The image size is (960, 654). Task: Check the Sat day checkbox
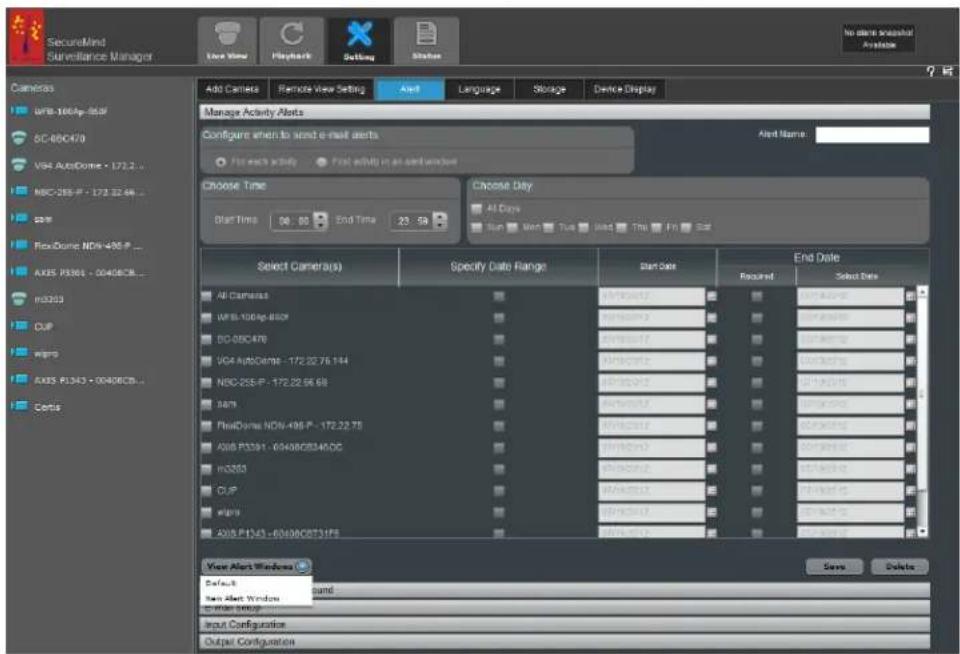(686, 228)
